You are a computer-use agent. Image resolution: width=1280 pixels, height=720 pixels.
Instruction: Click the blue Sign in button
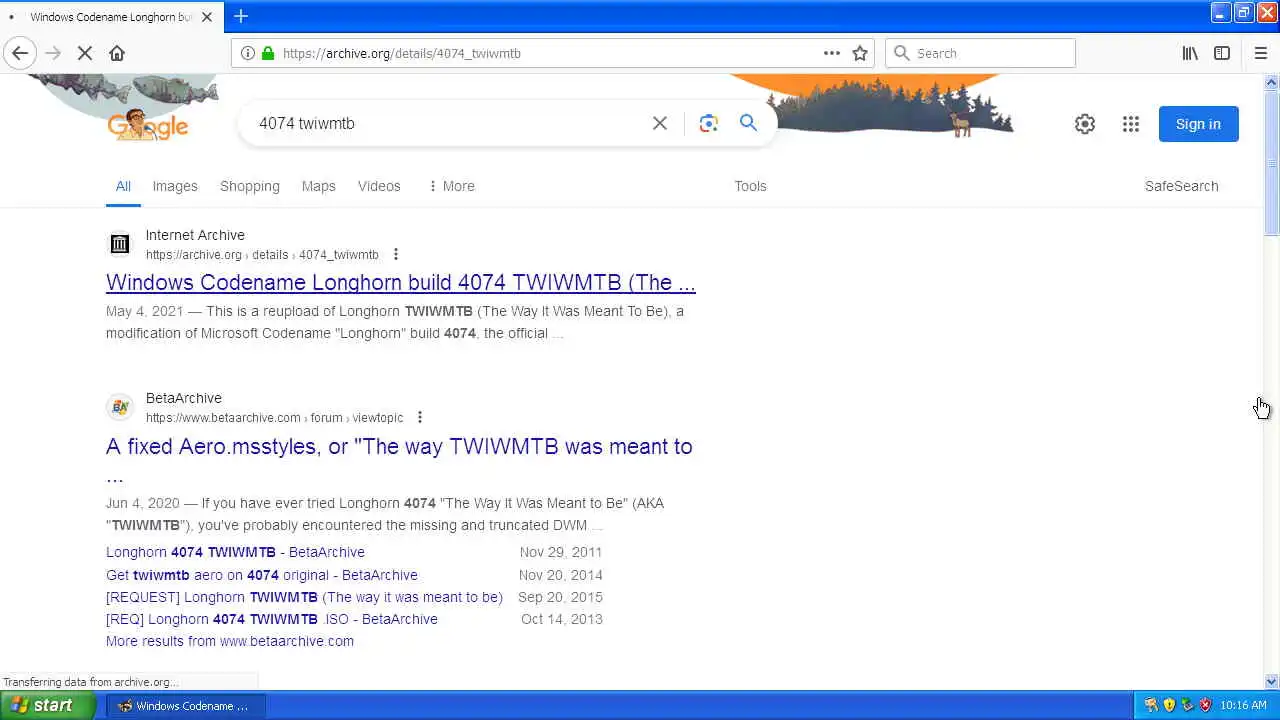coord(1198,124)
